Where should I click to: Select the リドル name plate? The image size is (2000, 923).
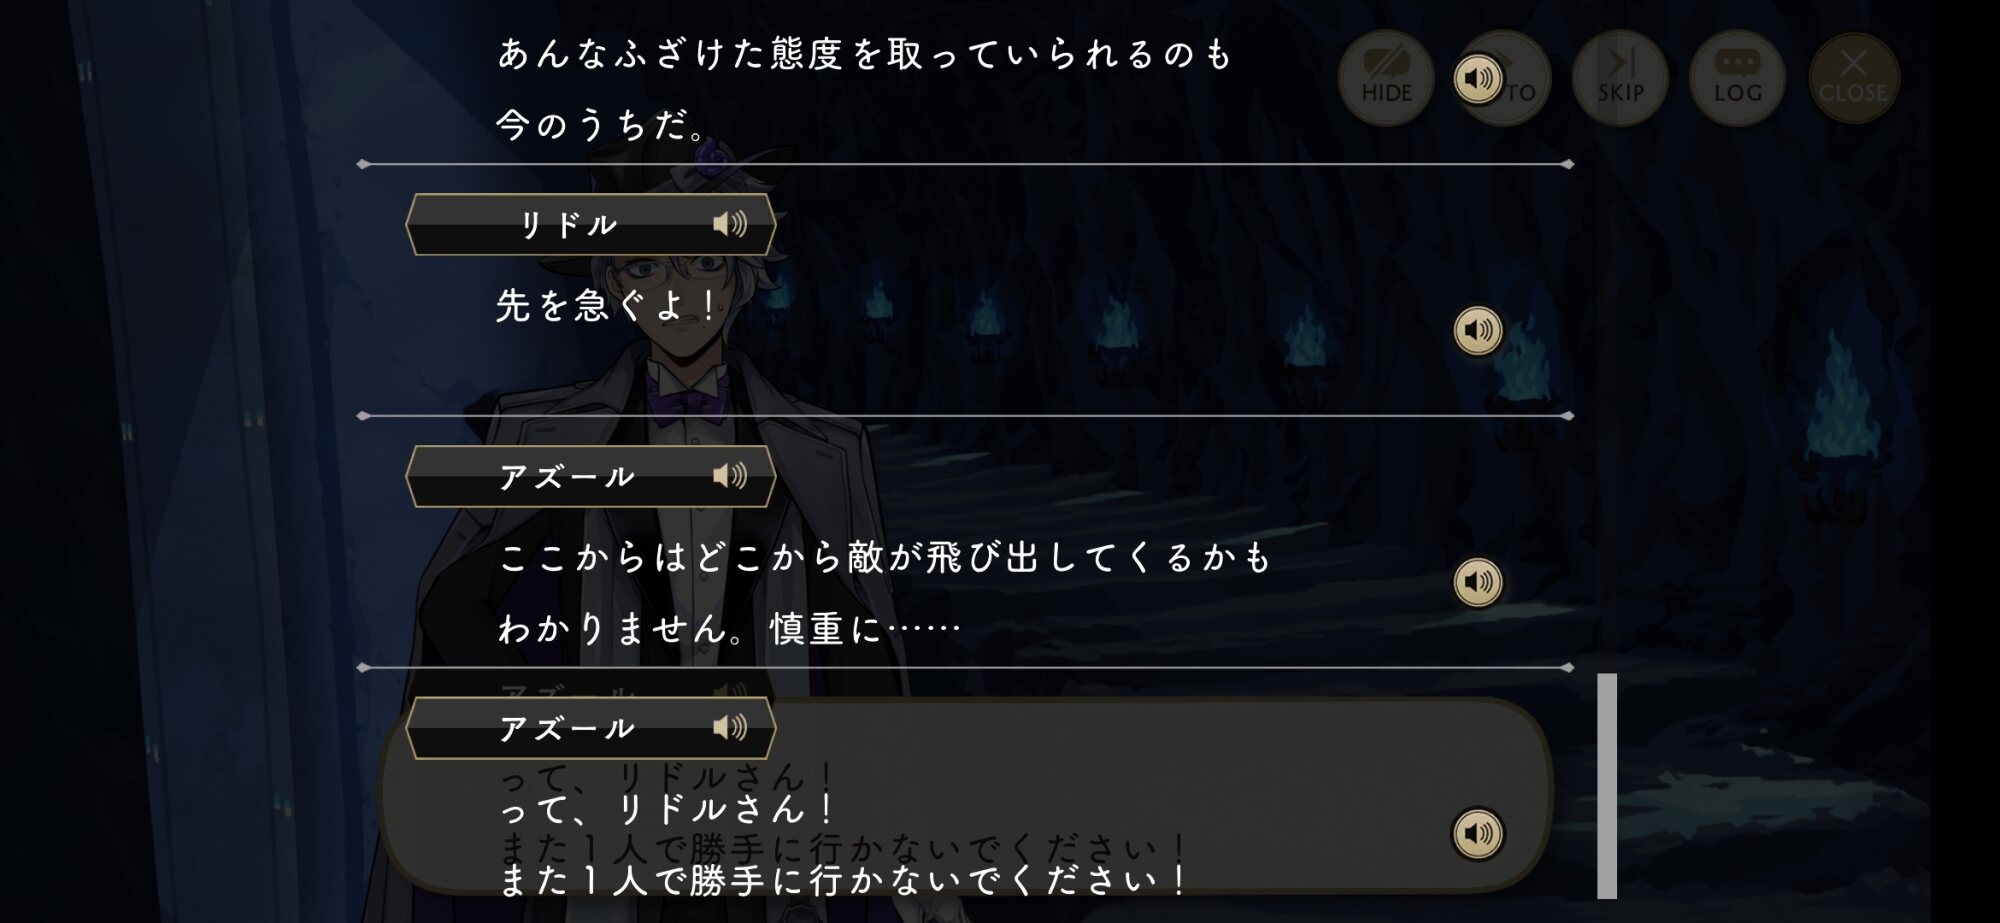coord(590,224)
